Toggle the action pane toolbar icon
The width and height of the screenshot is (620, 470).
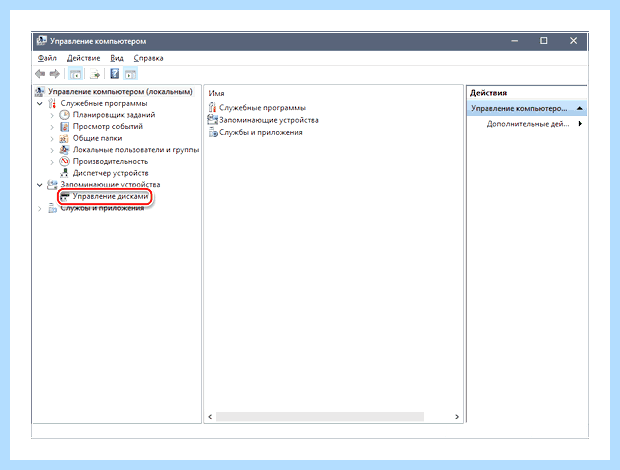point(130,74)
